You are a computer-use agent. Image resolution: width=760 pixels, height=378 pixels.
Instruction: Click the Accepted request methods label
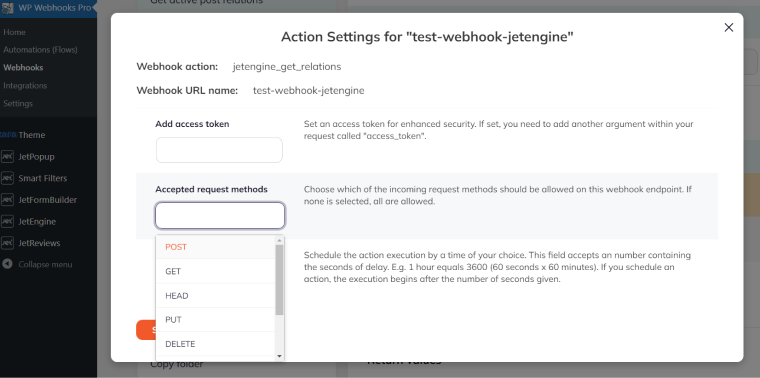(x=211, y=189)
